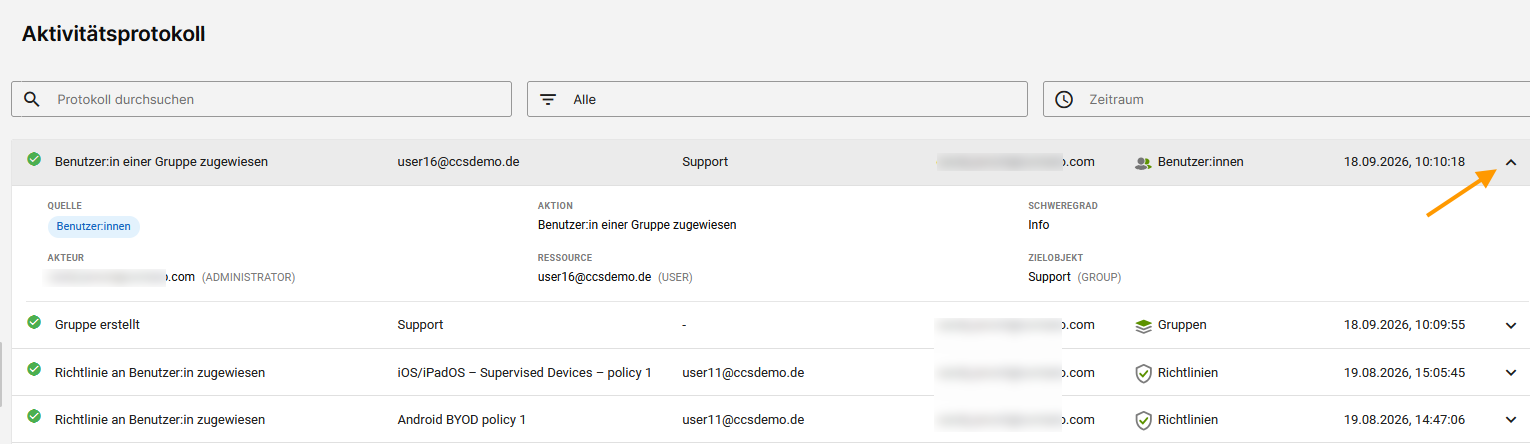Click the (GROUP) label under Zielobjekt
Viewport: 1530px width, 444px height.
[1099, 277]
